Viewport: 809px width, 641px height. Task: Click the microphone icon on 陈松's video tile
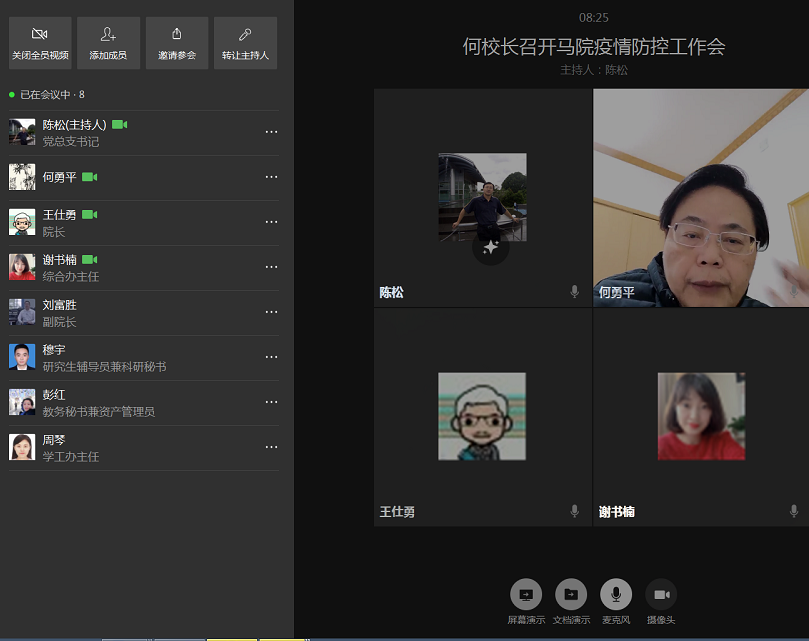[575, 292]
